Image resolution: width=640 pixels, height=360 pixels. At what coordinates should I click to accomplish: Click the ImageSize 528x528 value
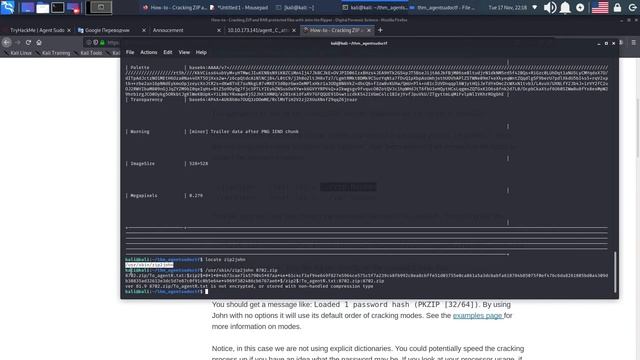point(198,164)
